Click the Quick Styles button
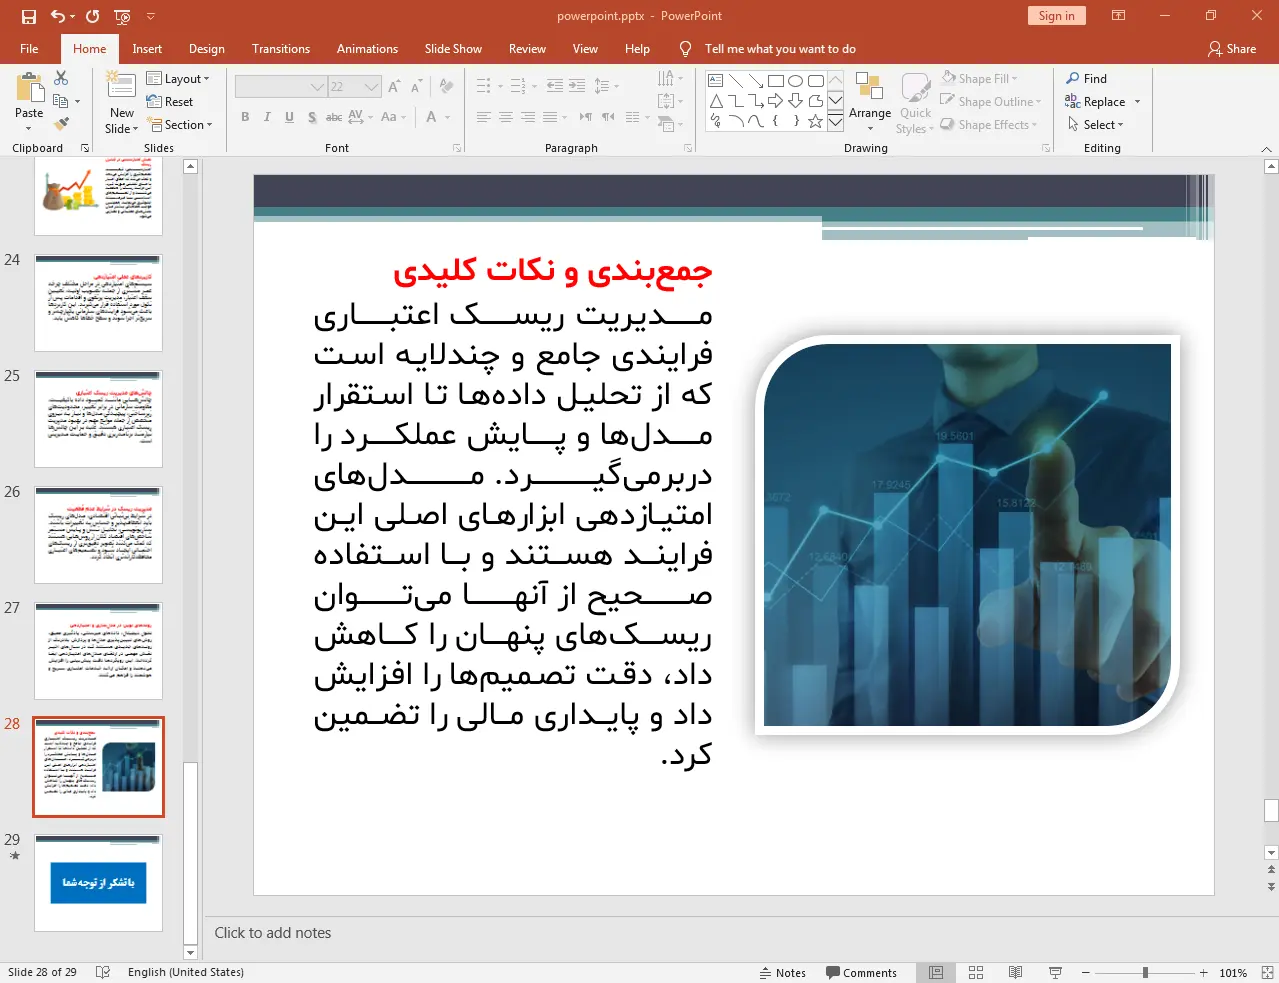The image size is (1279, 983). coord(915,103)
